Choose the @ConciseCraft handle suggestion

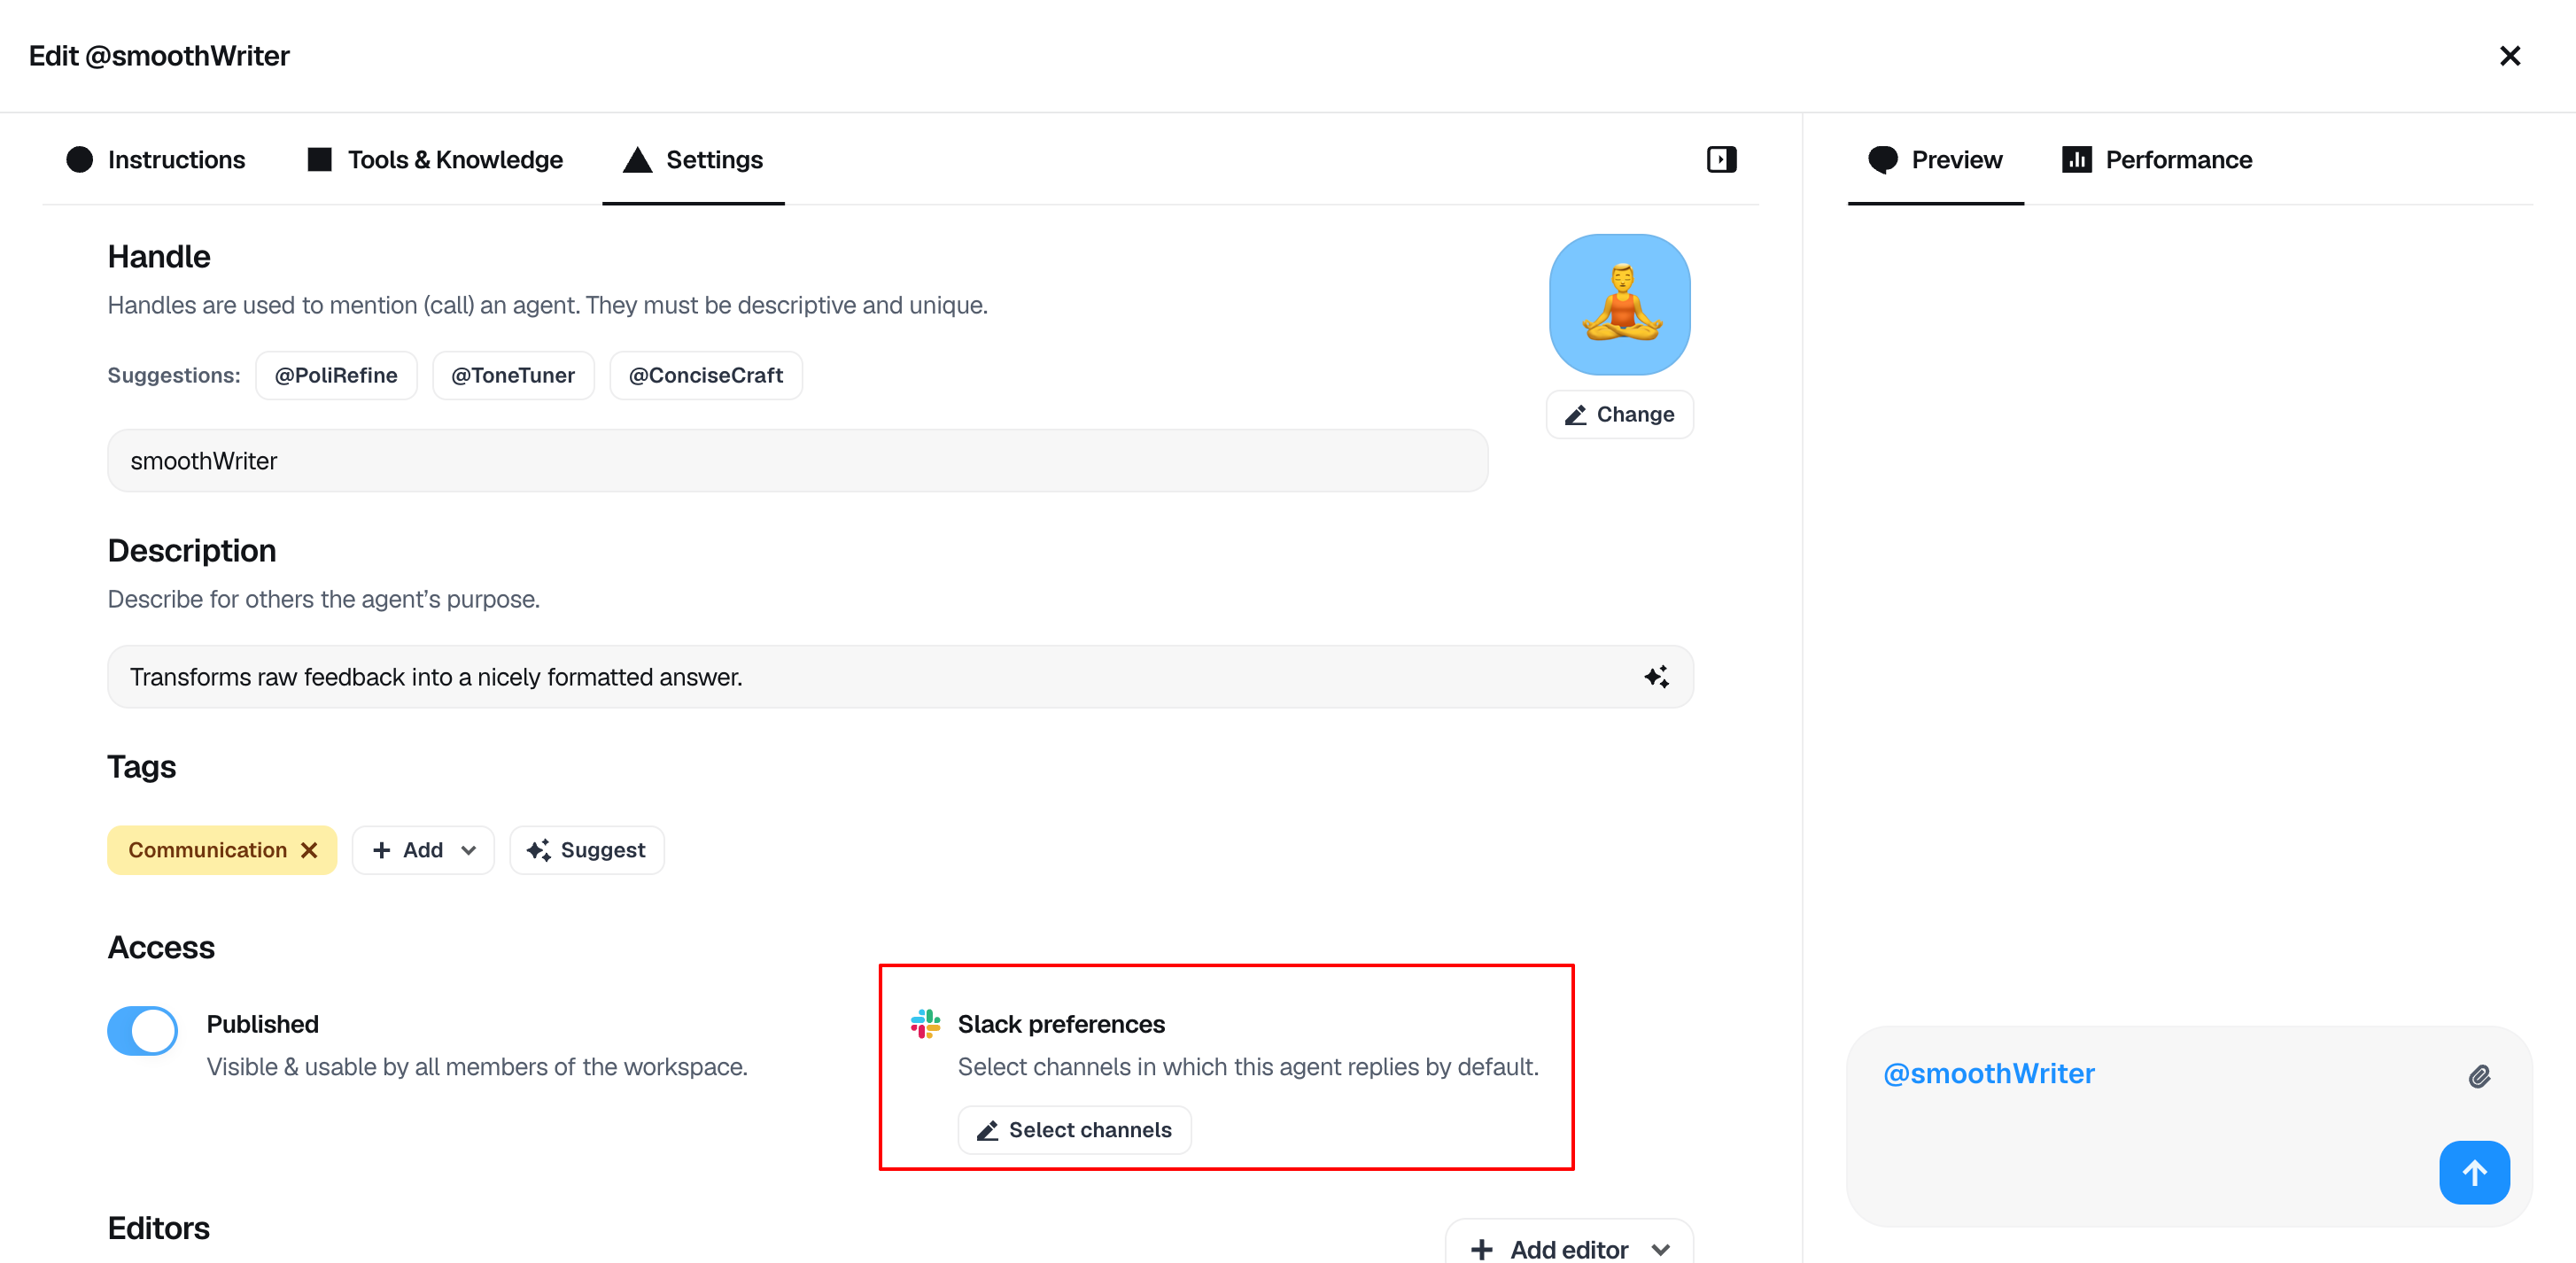point(706,376)
